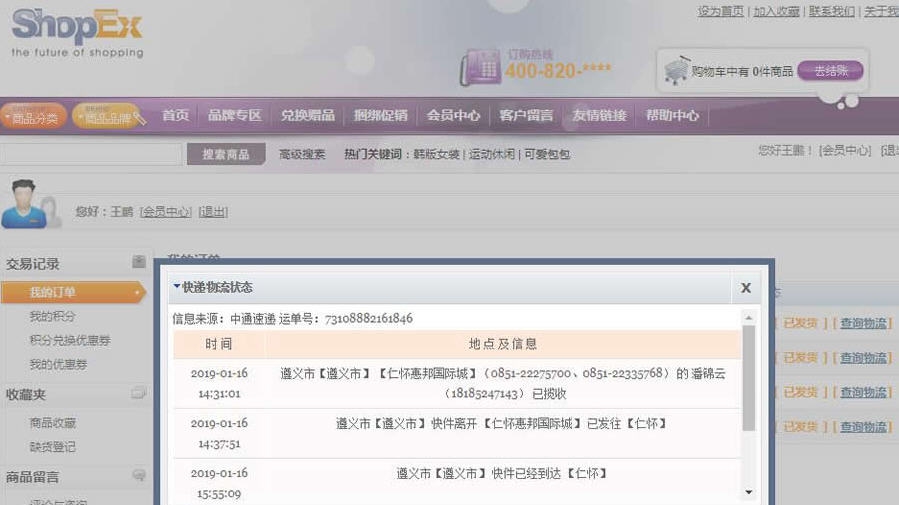Collapse the 快递物流状态 panel triangle
This screenshot has width=899, height=505.
point(177,285)
